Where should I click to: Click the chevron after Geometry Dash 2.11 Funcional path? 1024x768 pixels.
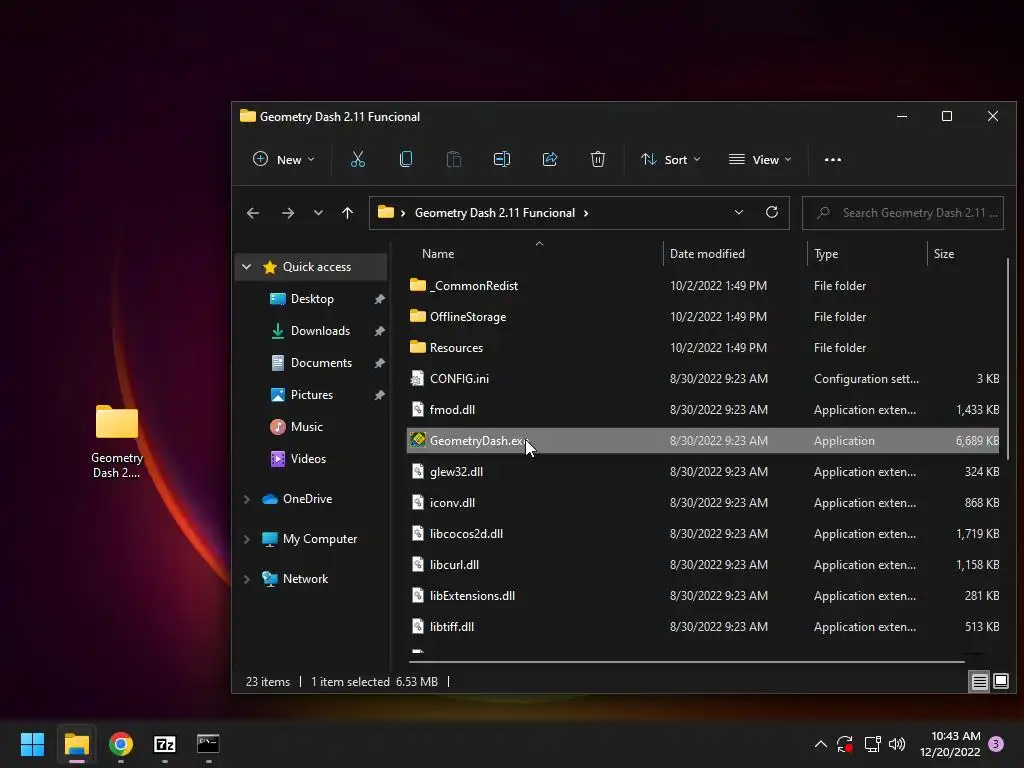(x=586, y=213)
